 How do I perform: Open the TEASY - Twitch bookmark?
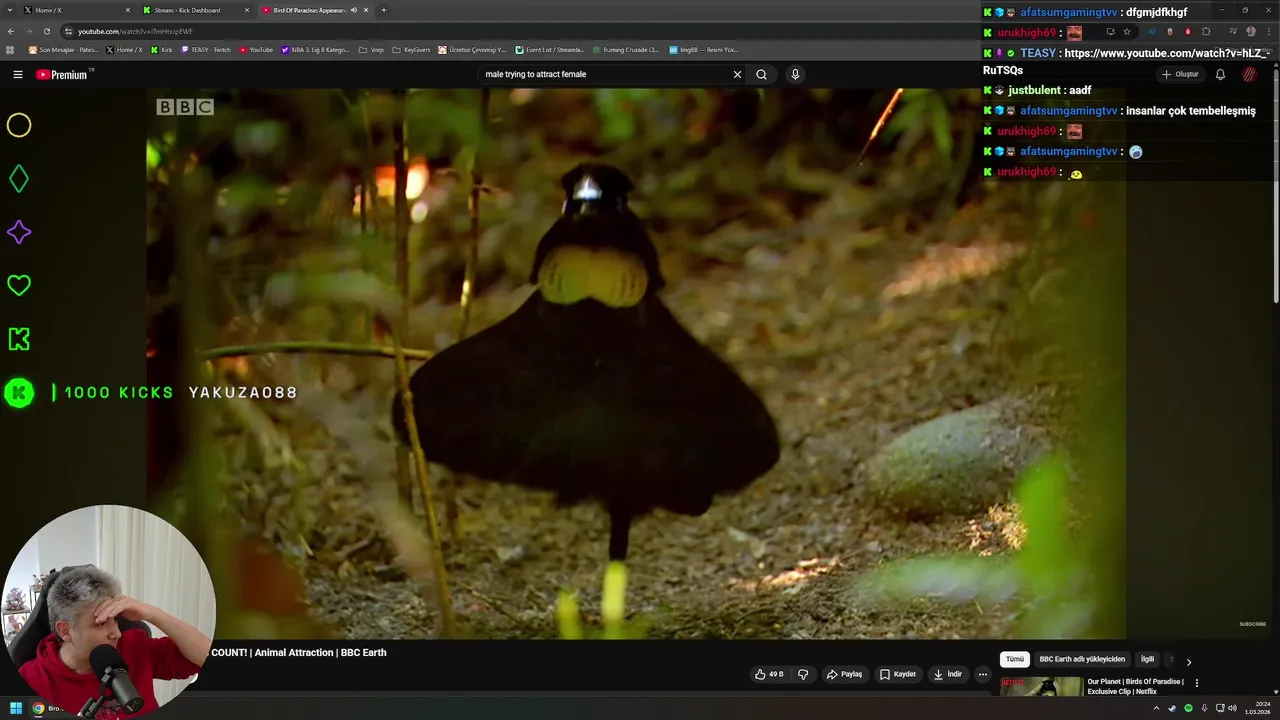[206, 49]
